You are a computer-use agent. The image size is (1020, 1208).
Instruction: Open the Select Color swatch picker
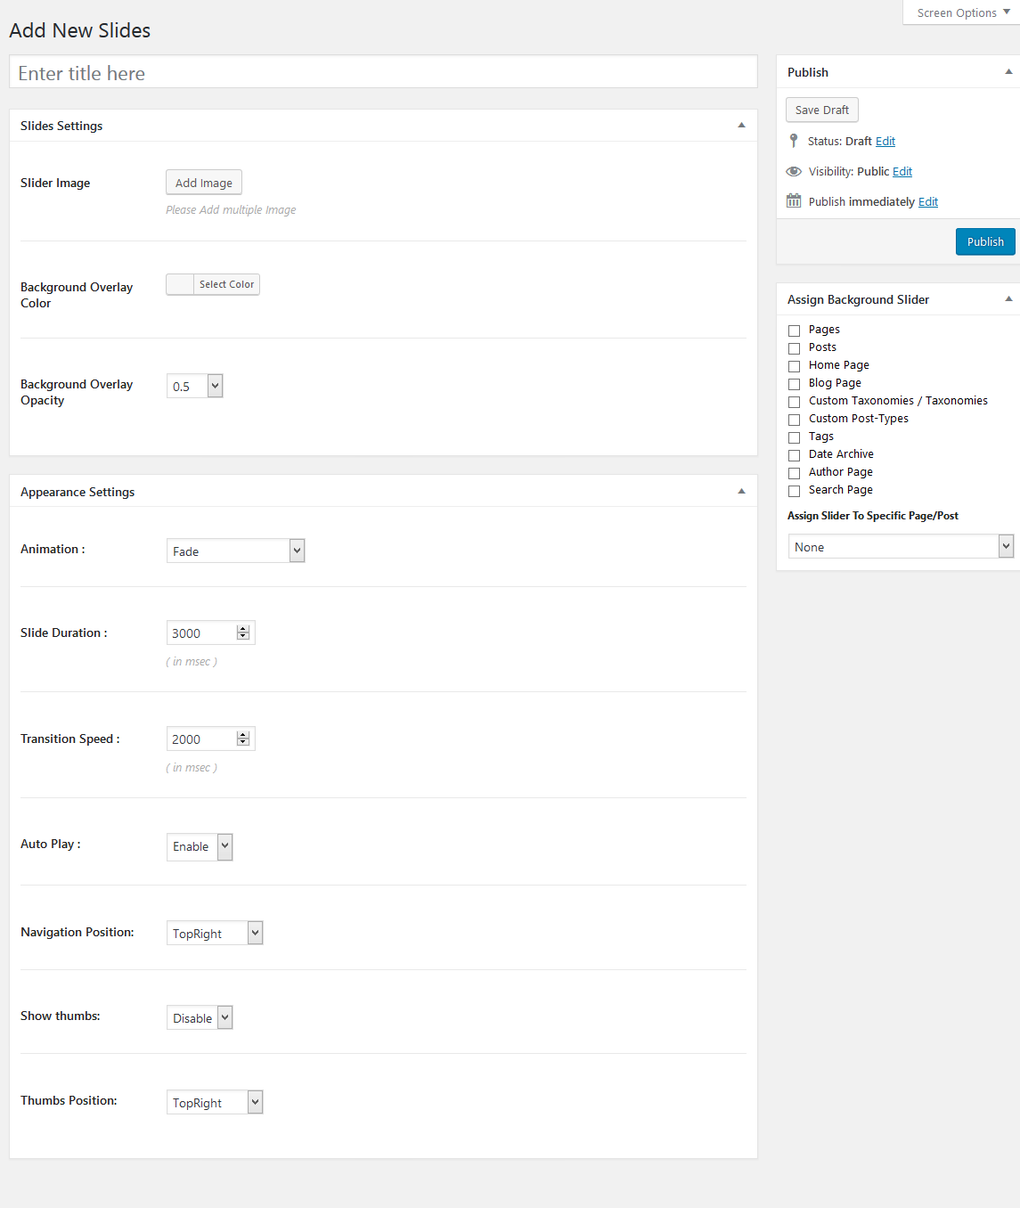213,285
